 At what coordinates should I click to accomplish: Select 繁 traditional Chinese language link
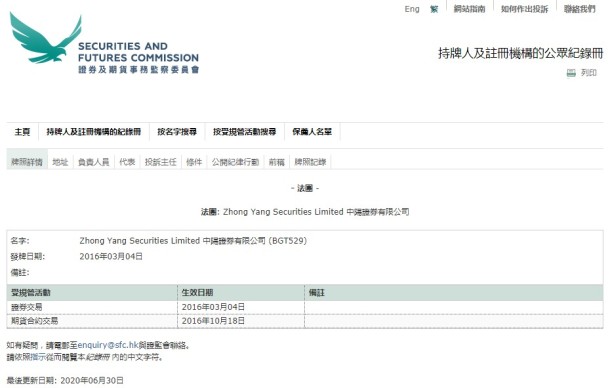(434, 9)
